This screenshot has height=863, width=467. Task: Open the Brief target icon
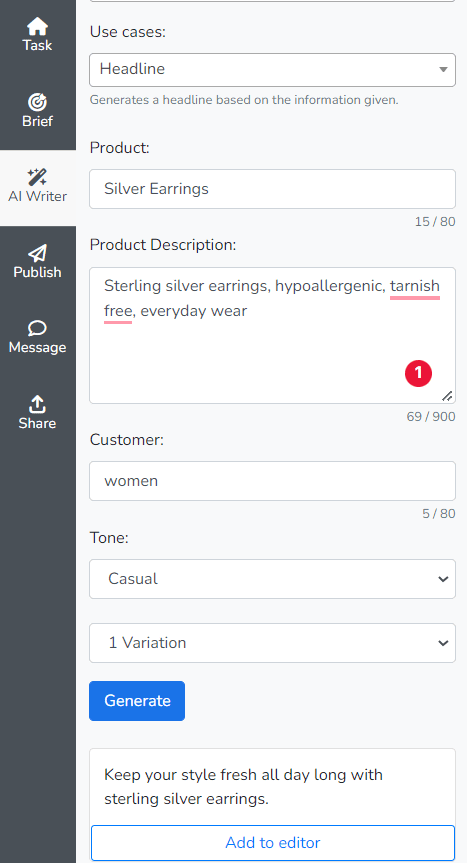(x=37, y=102)
